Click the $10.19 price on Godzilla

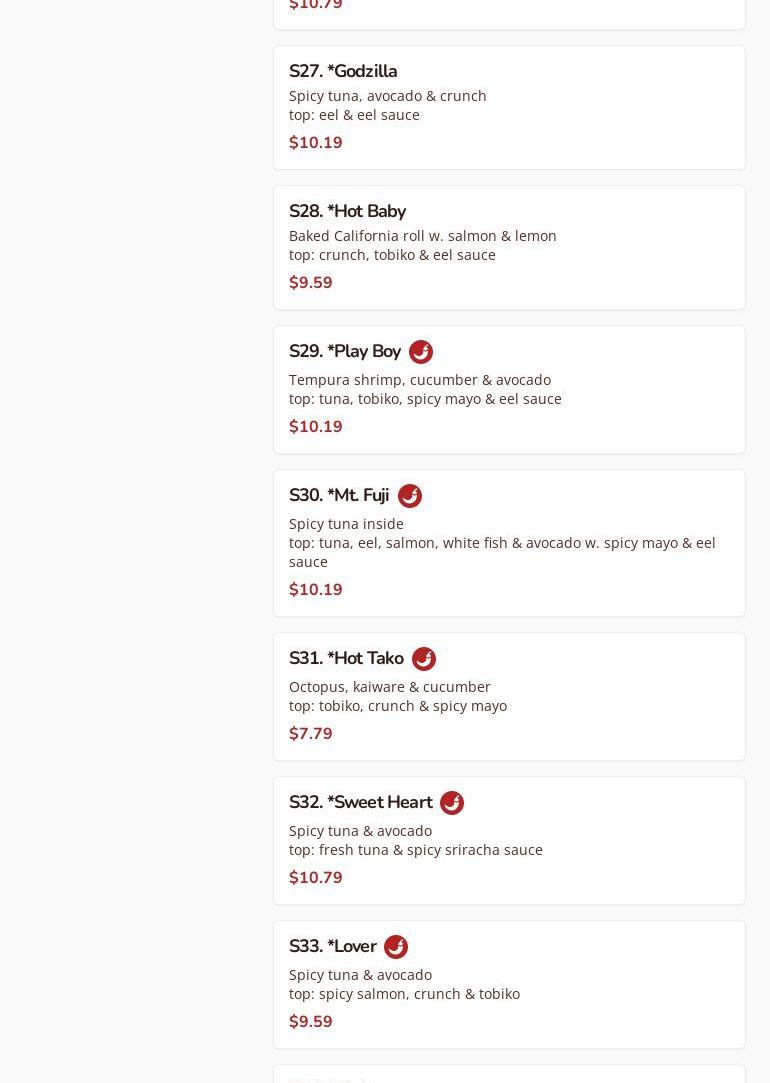click(315, 143)
